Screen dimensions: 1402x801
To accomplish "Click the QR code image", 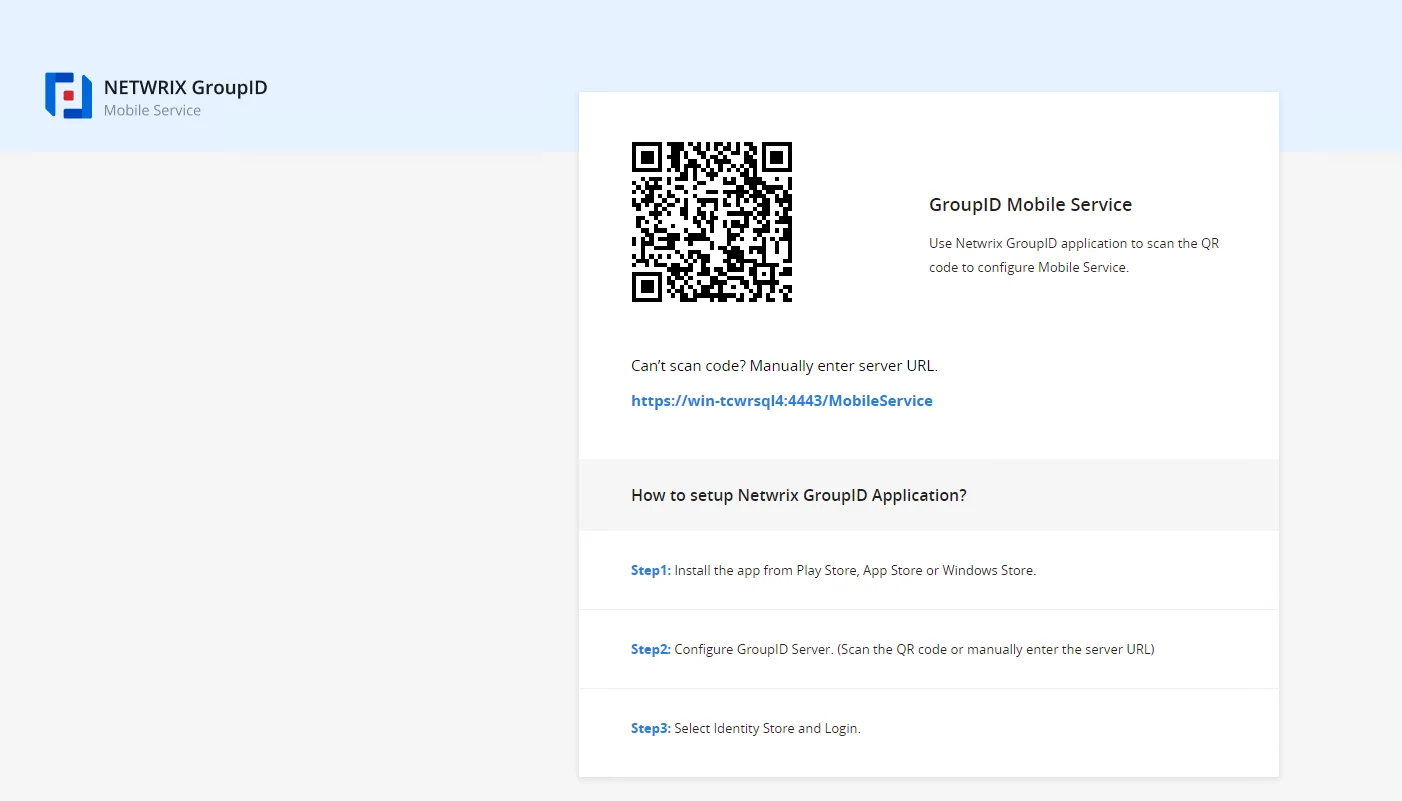I will tap(712, 222).
